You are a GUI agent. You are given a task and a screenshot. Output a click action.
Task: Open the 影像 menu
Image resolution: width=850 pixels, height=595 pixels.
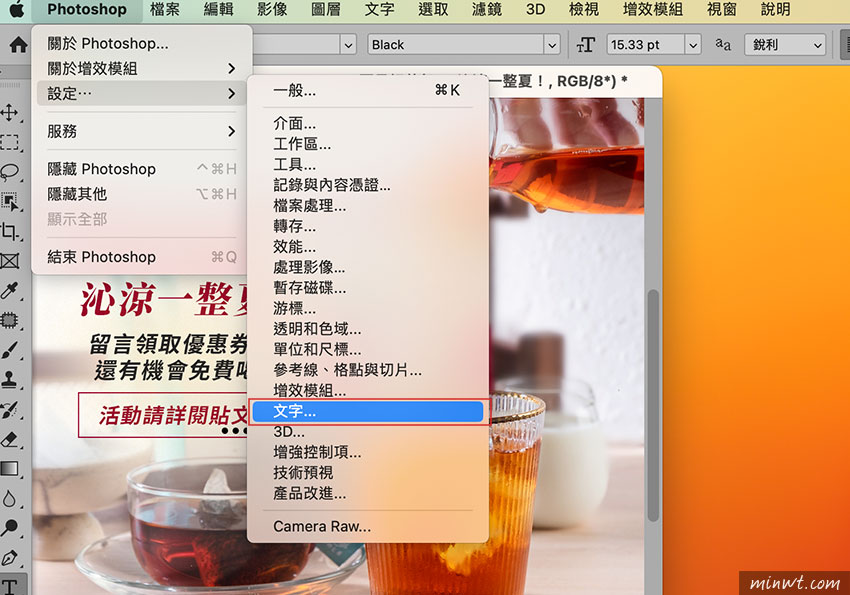pyautogui.click(x=272, y=9)
